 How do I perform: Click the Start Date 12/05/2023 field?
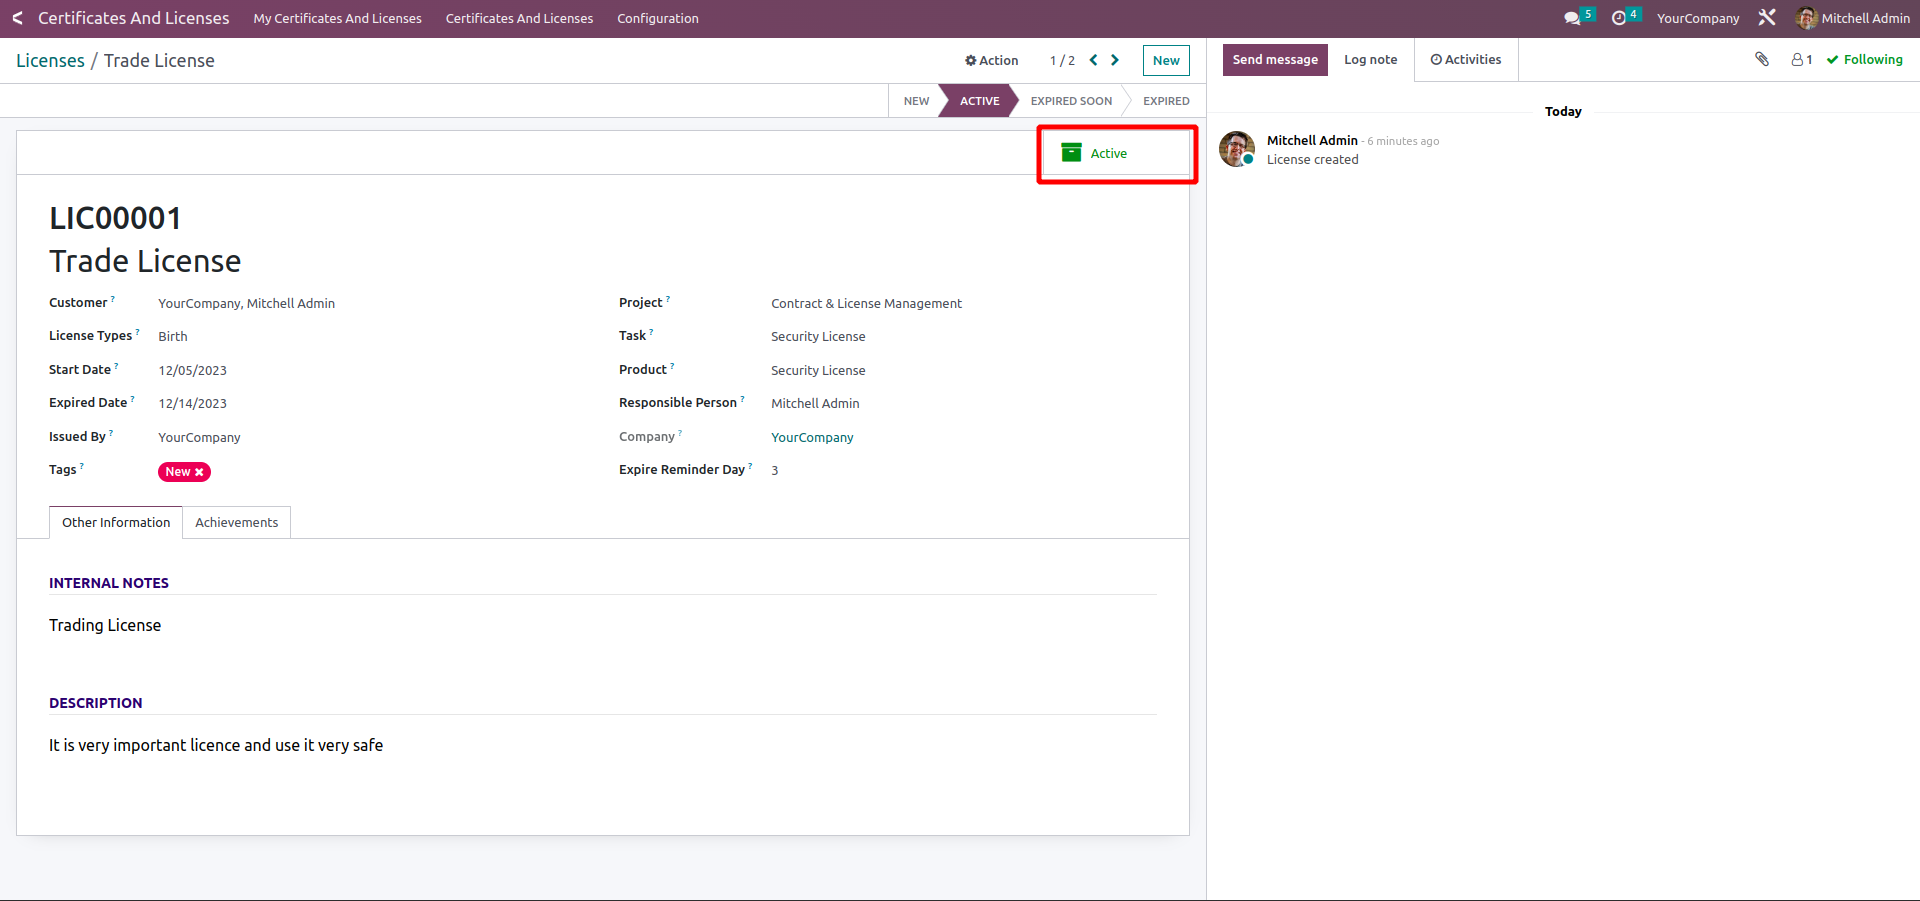tap(192, 370)
